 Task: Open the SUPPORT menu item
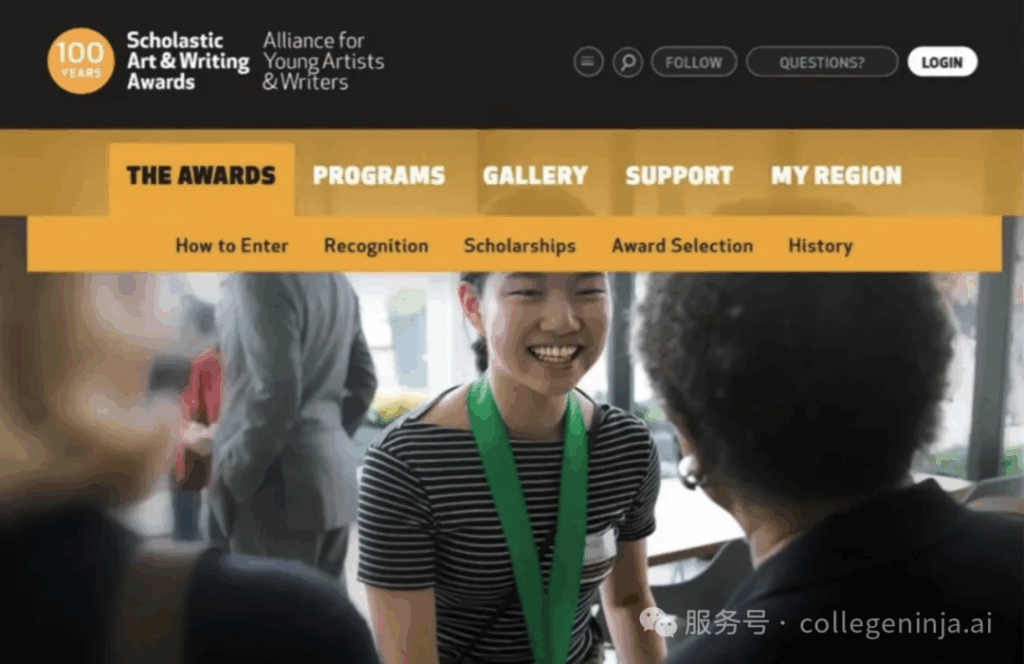[x=679, y=176]
